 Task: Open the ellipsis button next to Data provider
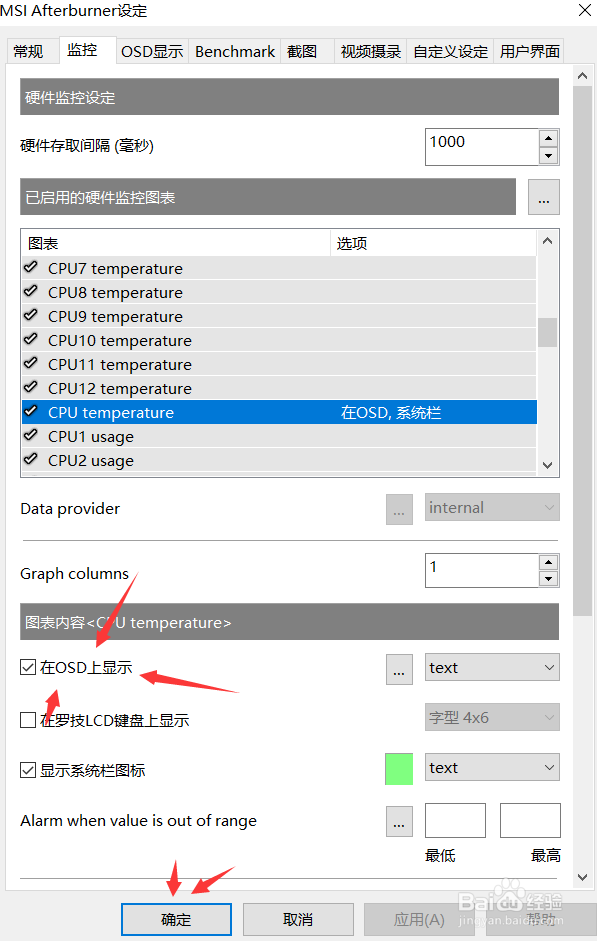click(399, 510)
